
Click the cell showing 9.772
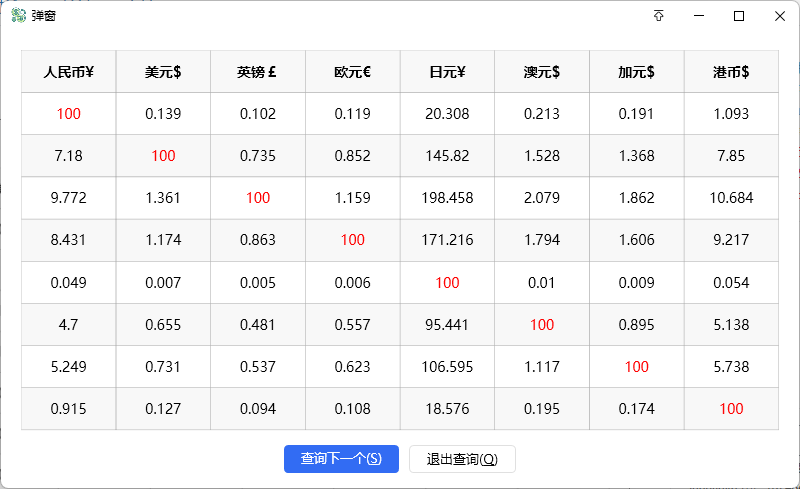pos(68,198)
